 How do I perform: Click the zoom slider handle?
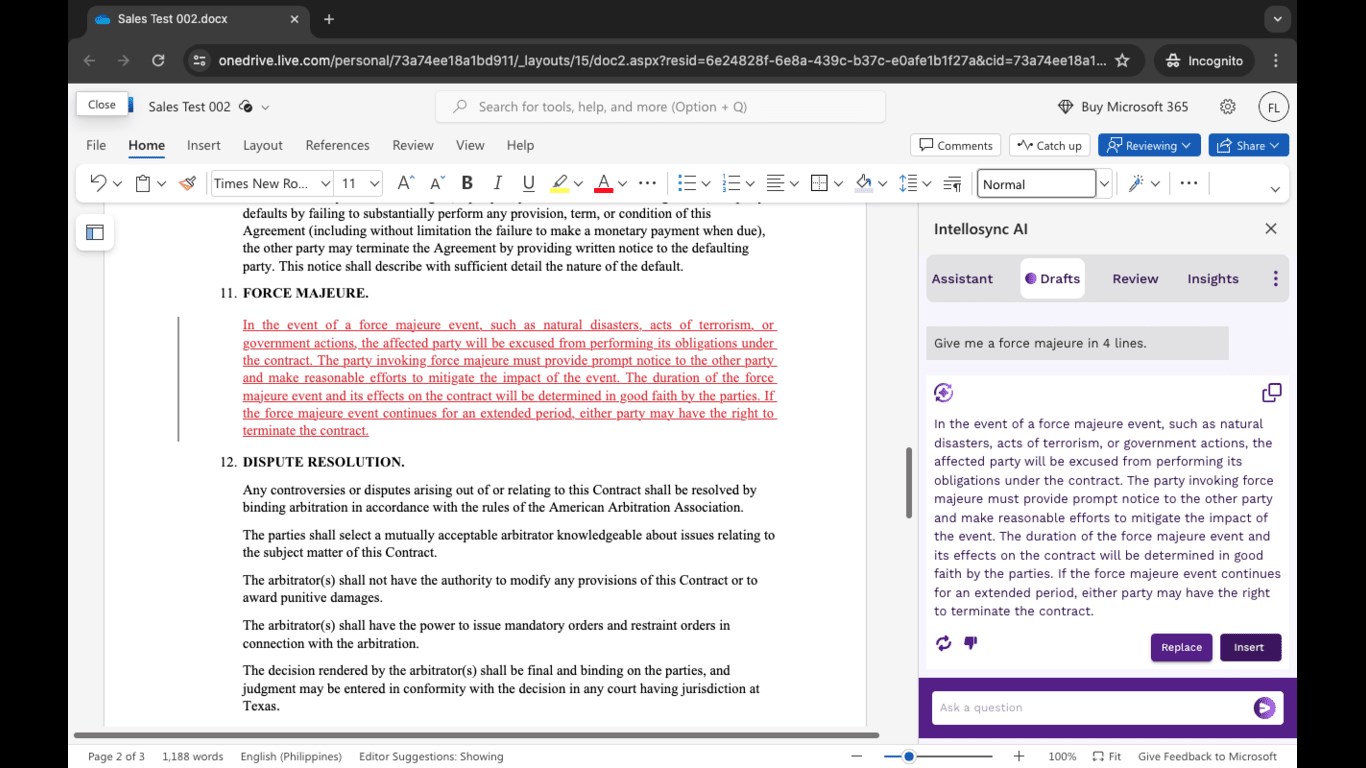click(x=909, y=756)
